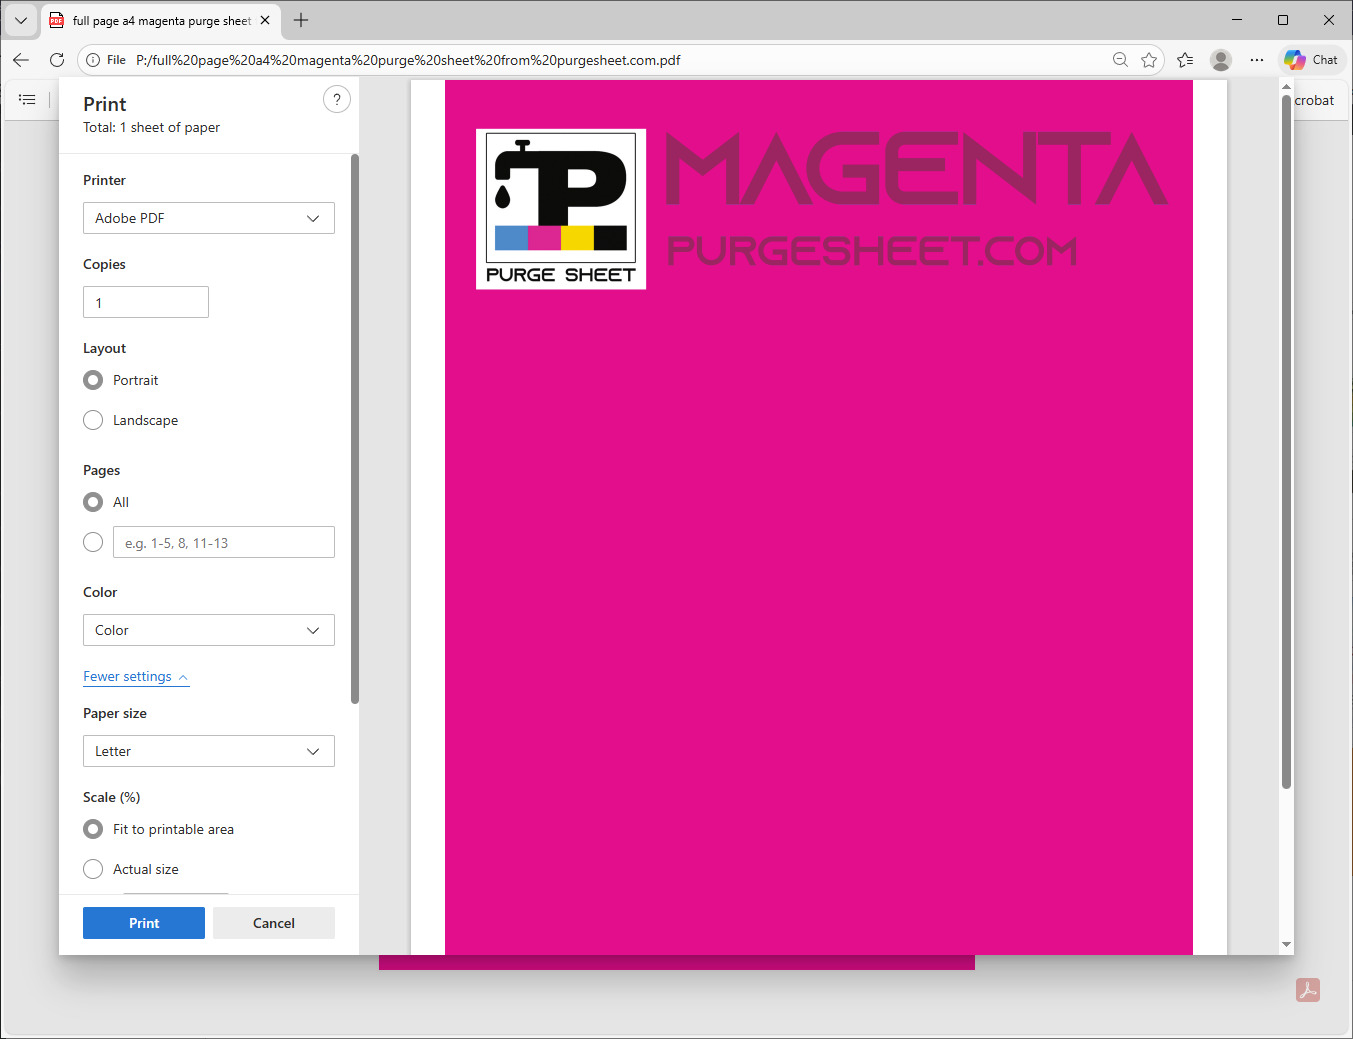Screen dimensions: 1353x1039
Task: Click the Print dialog heading
Action: pos(105,104)
